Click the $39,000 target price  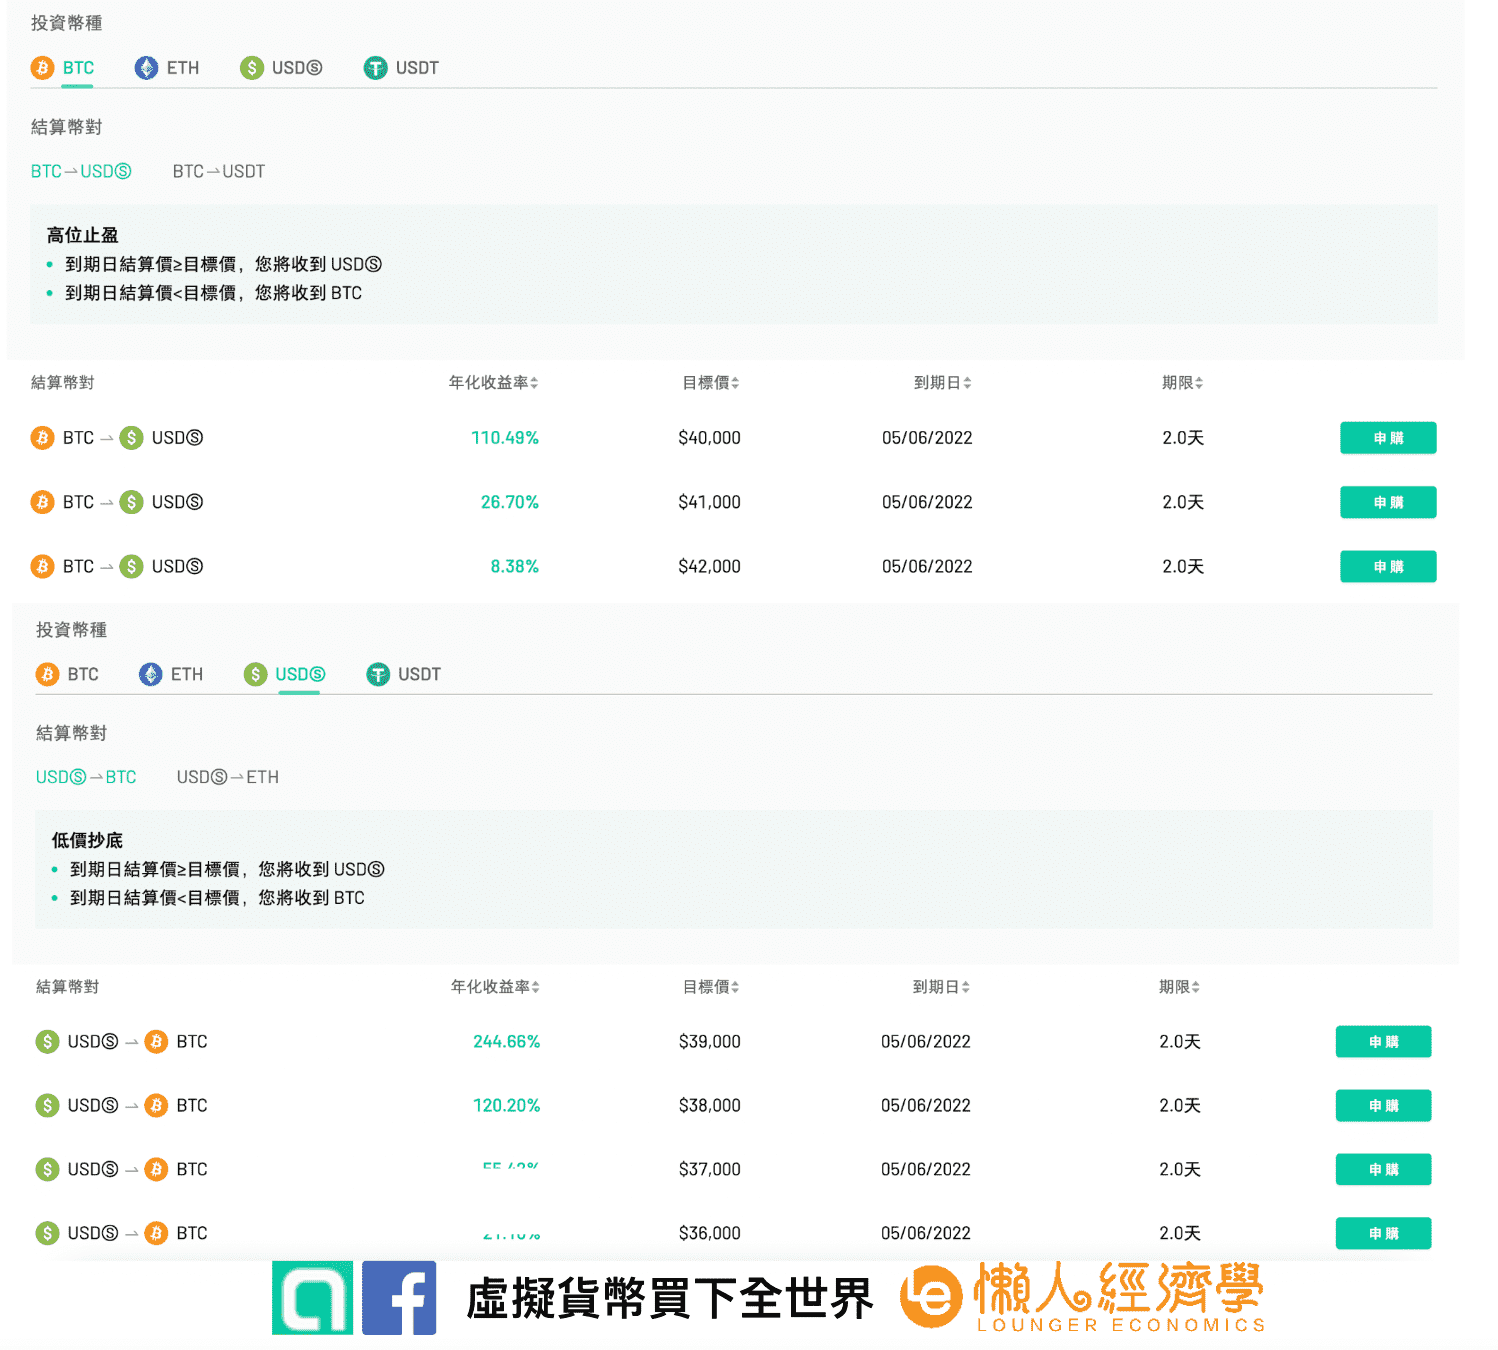tap(710, 1042)
